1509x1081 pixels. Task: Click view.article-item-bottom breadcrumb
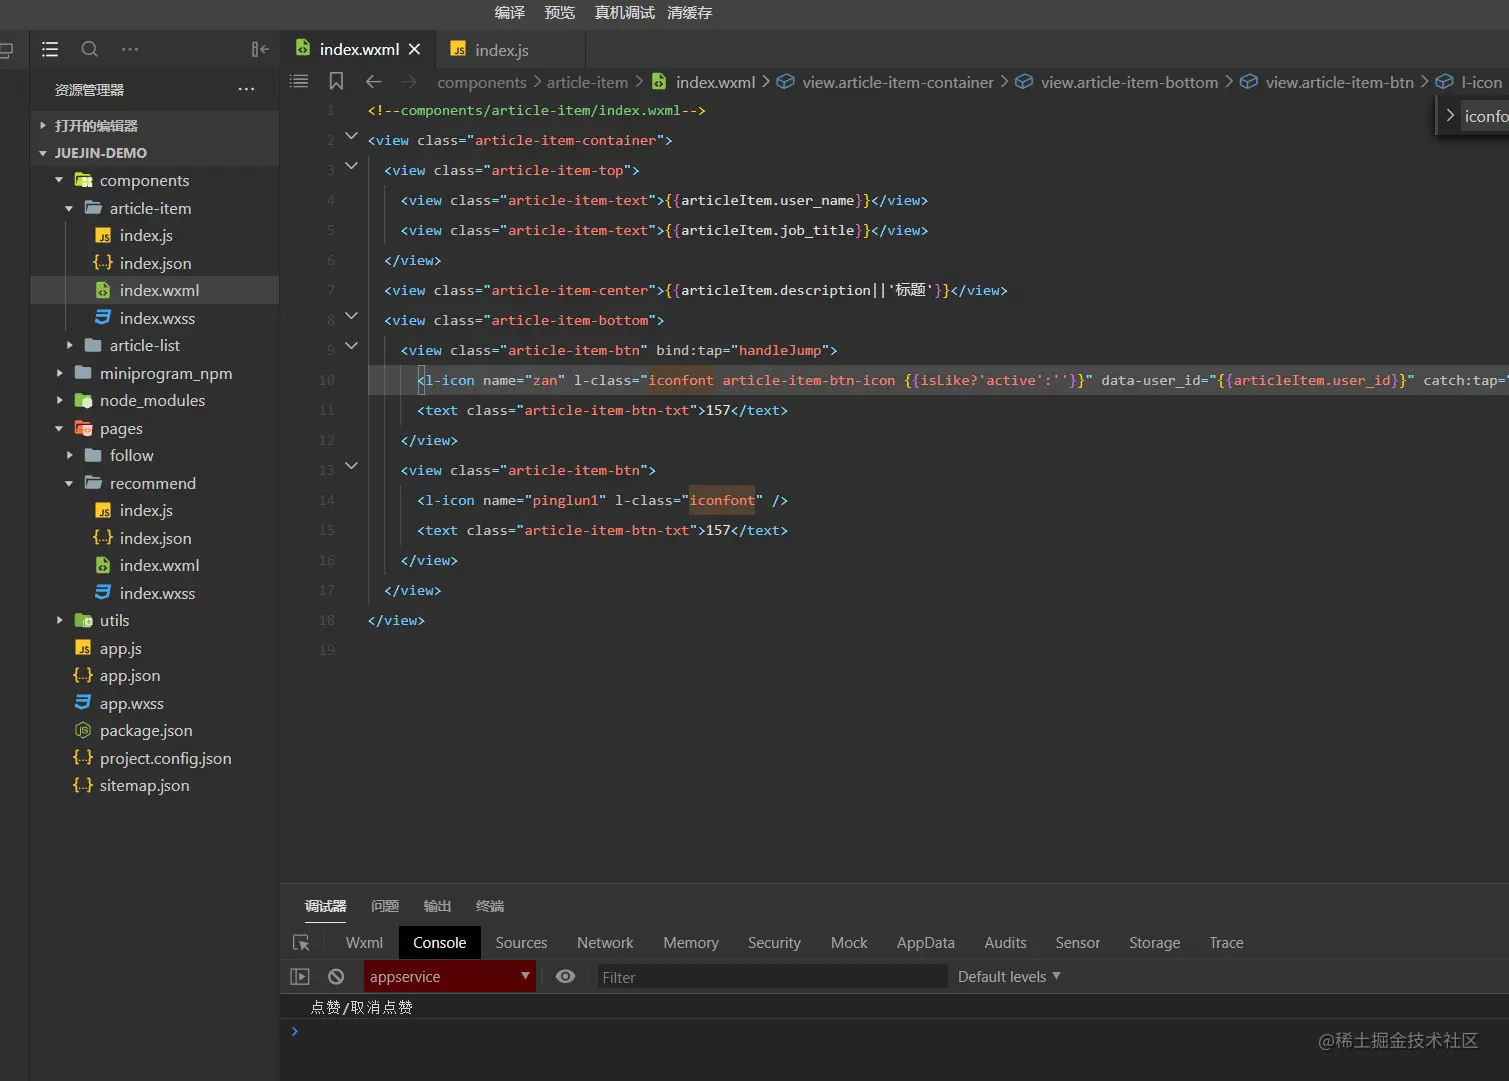click(1129, 82)
